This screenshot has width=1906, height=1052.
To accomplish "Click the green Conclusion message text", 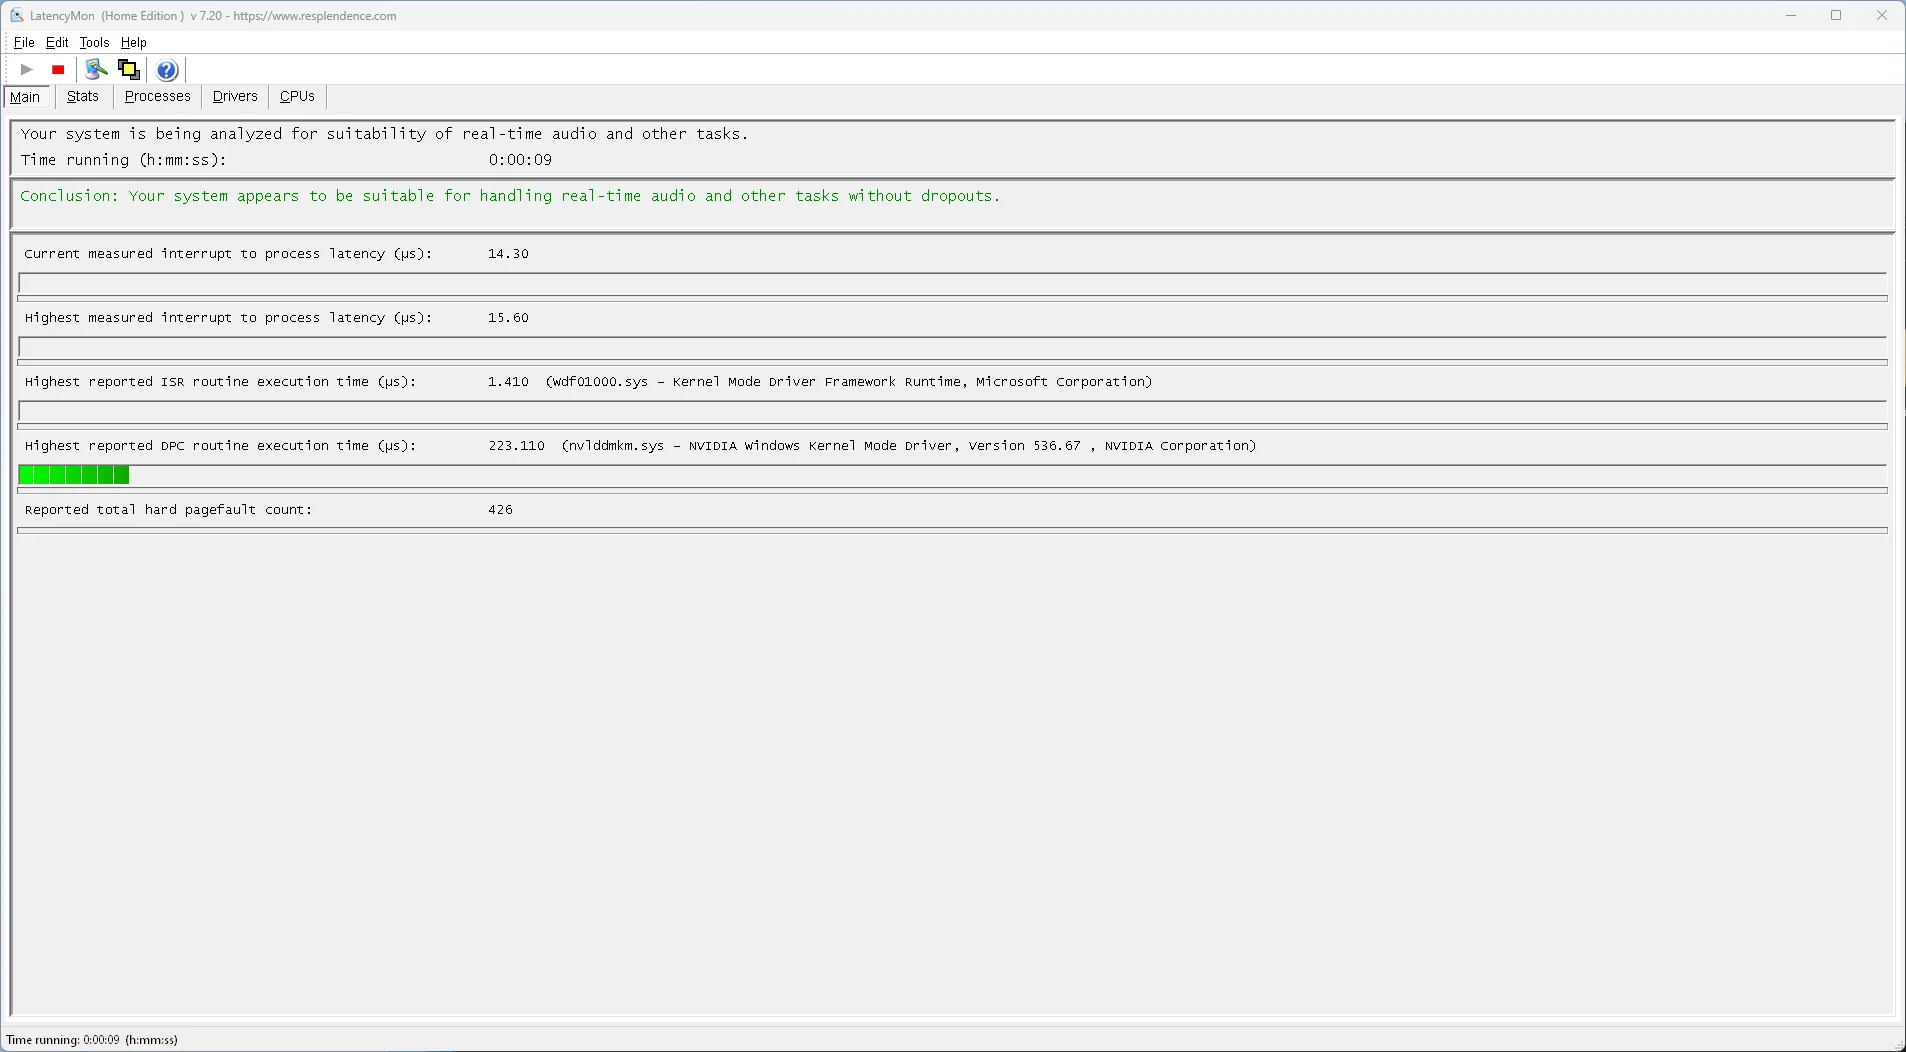I will [510, 196].
